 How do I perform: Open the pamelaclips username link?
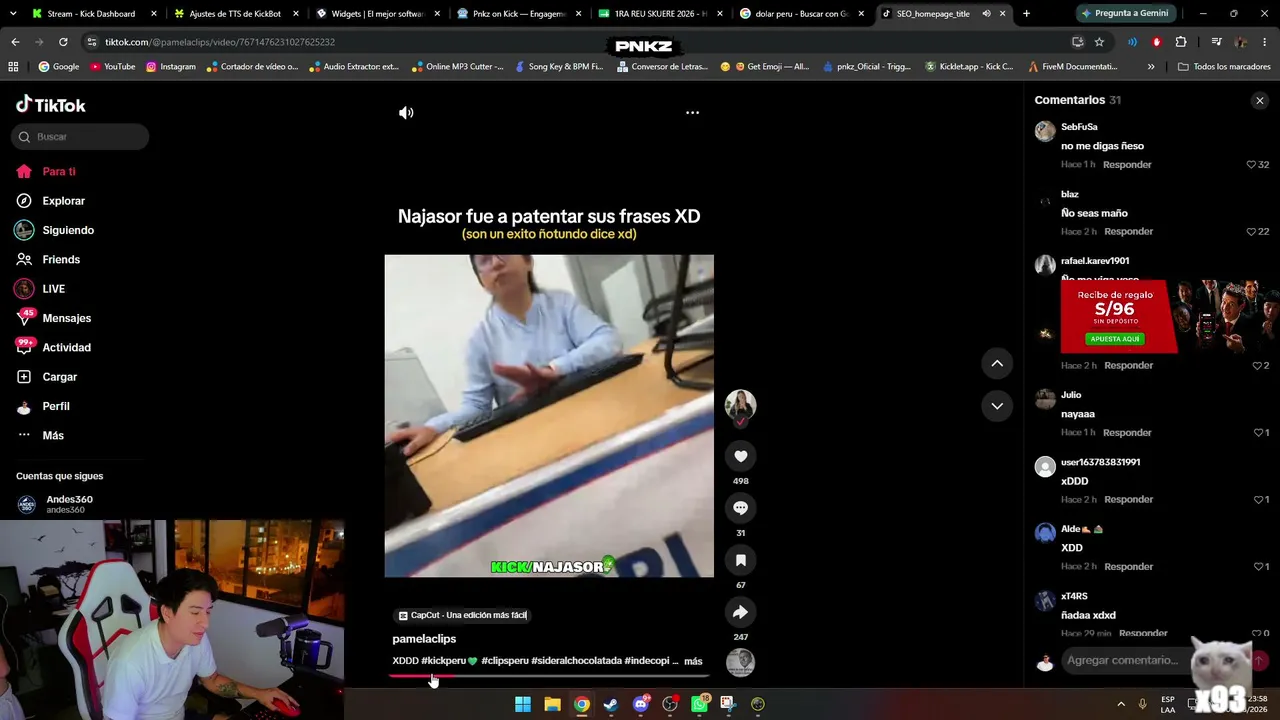click(x=424, y=639)
